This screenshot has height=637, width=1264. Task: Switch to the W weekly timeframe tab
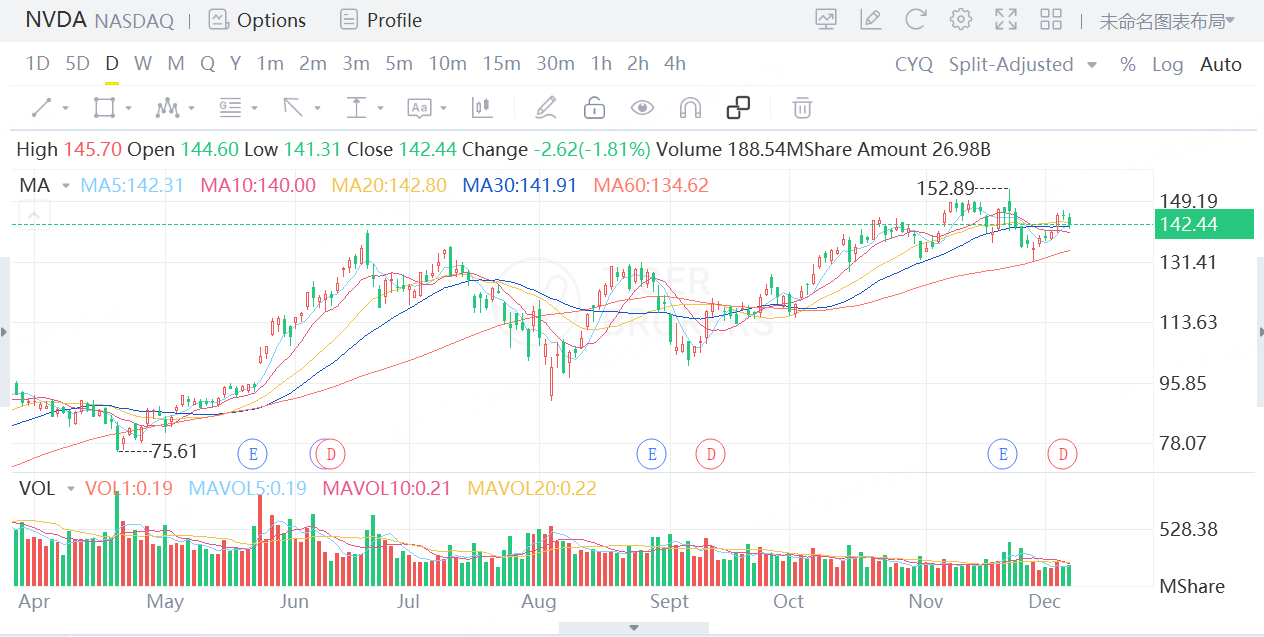coord(143,63)
